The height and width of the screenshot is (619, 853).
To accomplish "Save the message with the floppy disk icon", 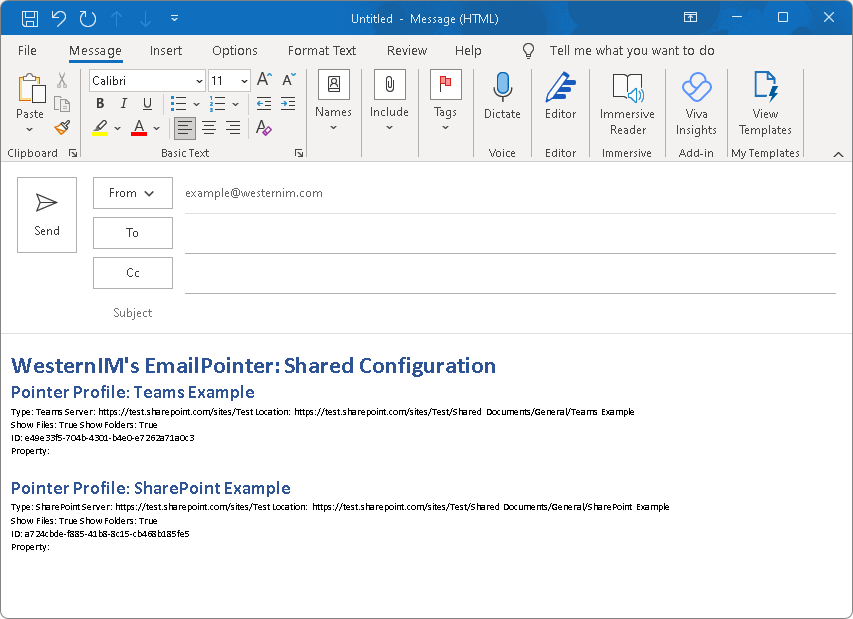I will (30, 18).
